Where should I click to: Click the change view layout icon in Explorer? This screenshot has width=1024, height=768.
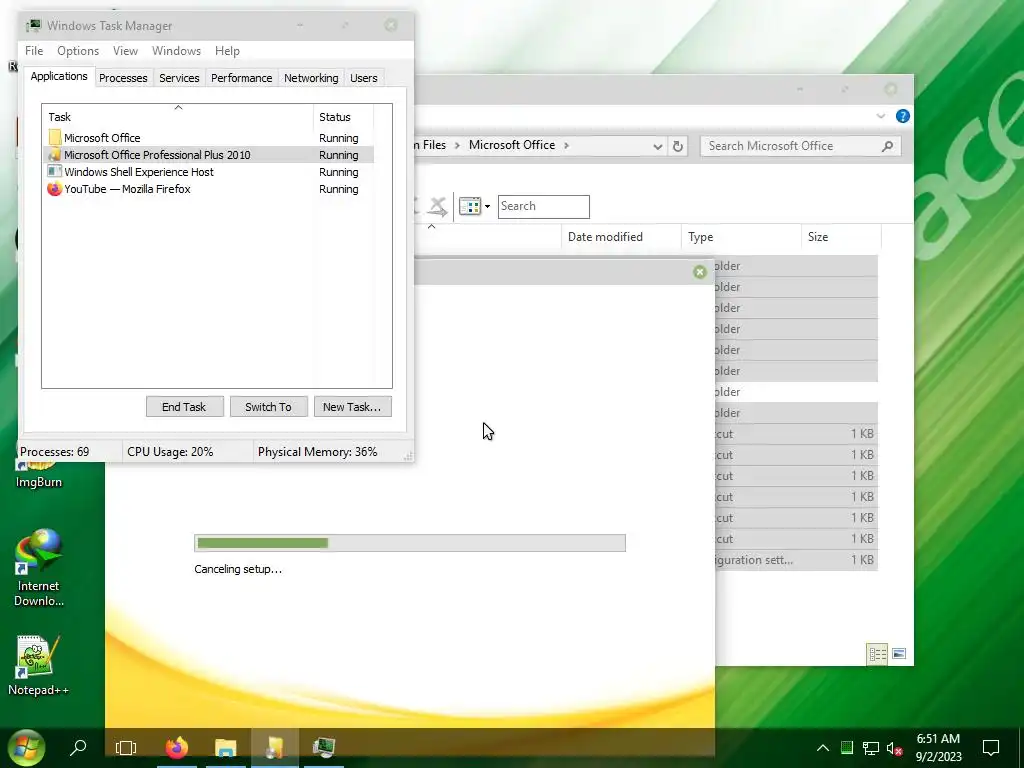tap(470, 206)
